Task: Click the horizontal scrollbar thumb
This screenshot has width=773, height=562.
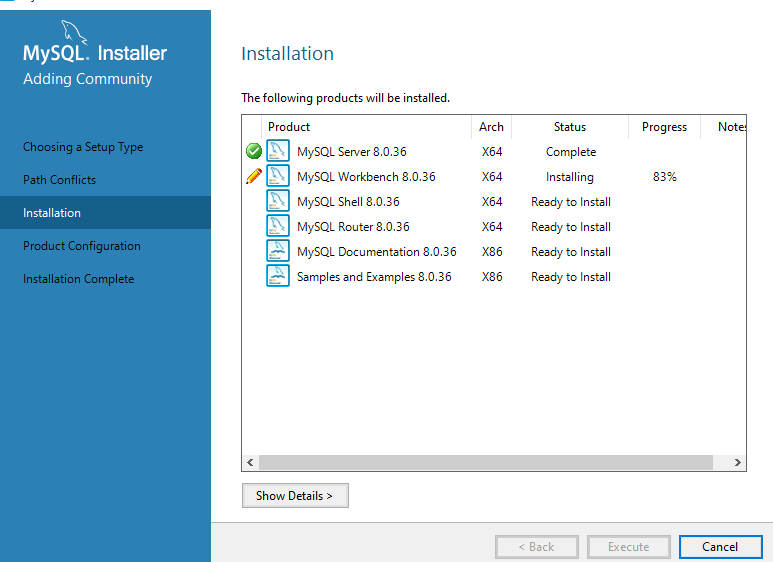Action: [486, 462]
